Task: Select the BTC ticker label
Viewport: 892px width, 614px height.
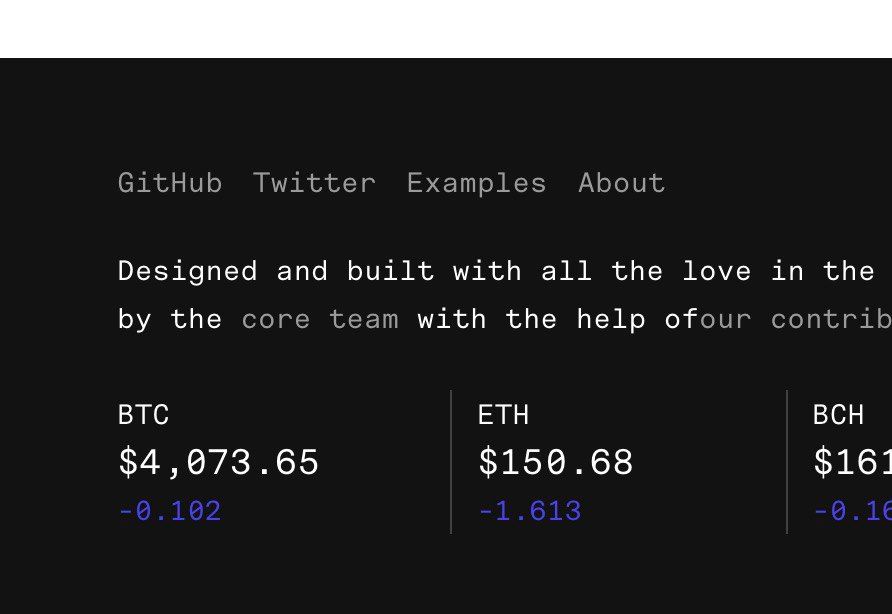Action: [143, 415]
